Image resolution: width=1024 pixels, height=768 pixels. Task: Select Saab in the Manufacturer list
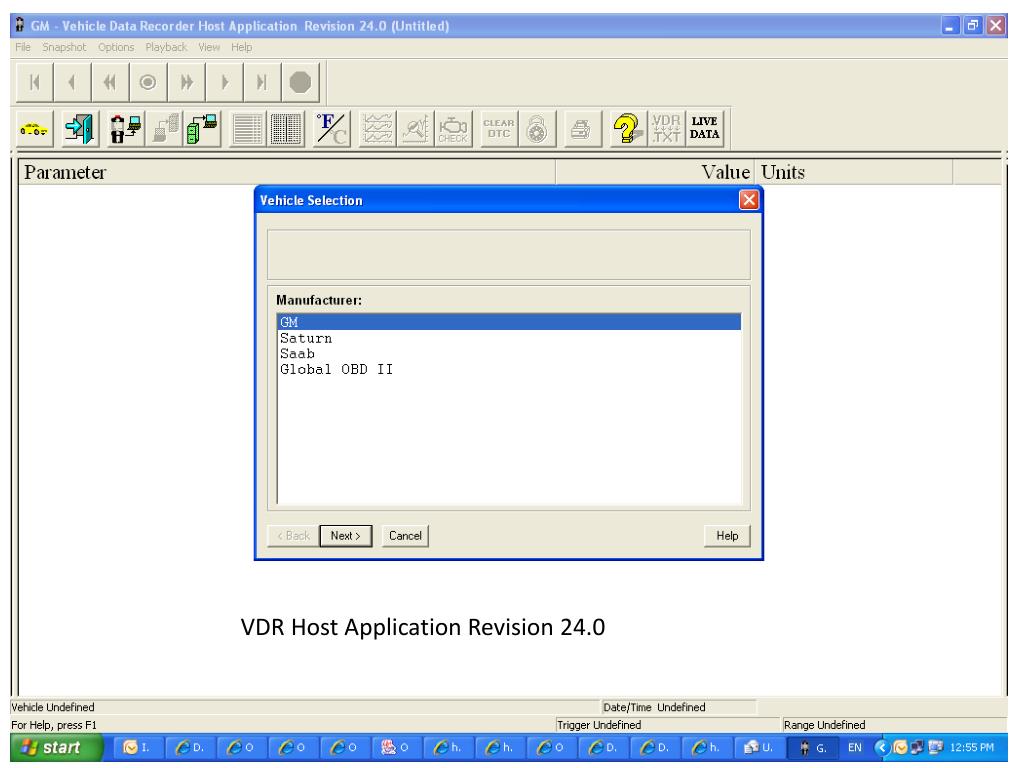[509, 353]
